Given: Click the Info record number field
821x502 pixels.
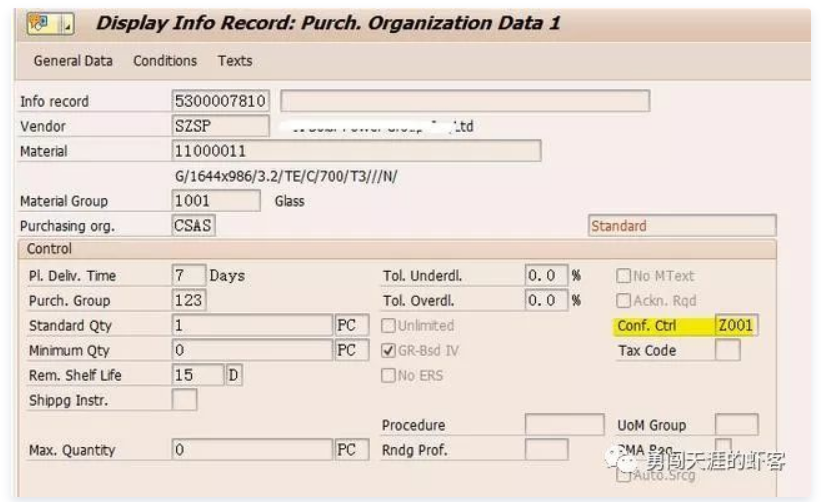Looking at the screenshot, I should coord(220,101).
